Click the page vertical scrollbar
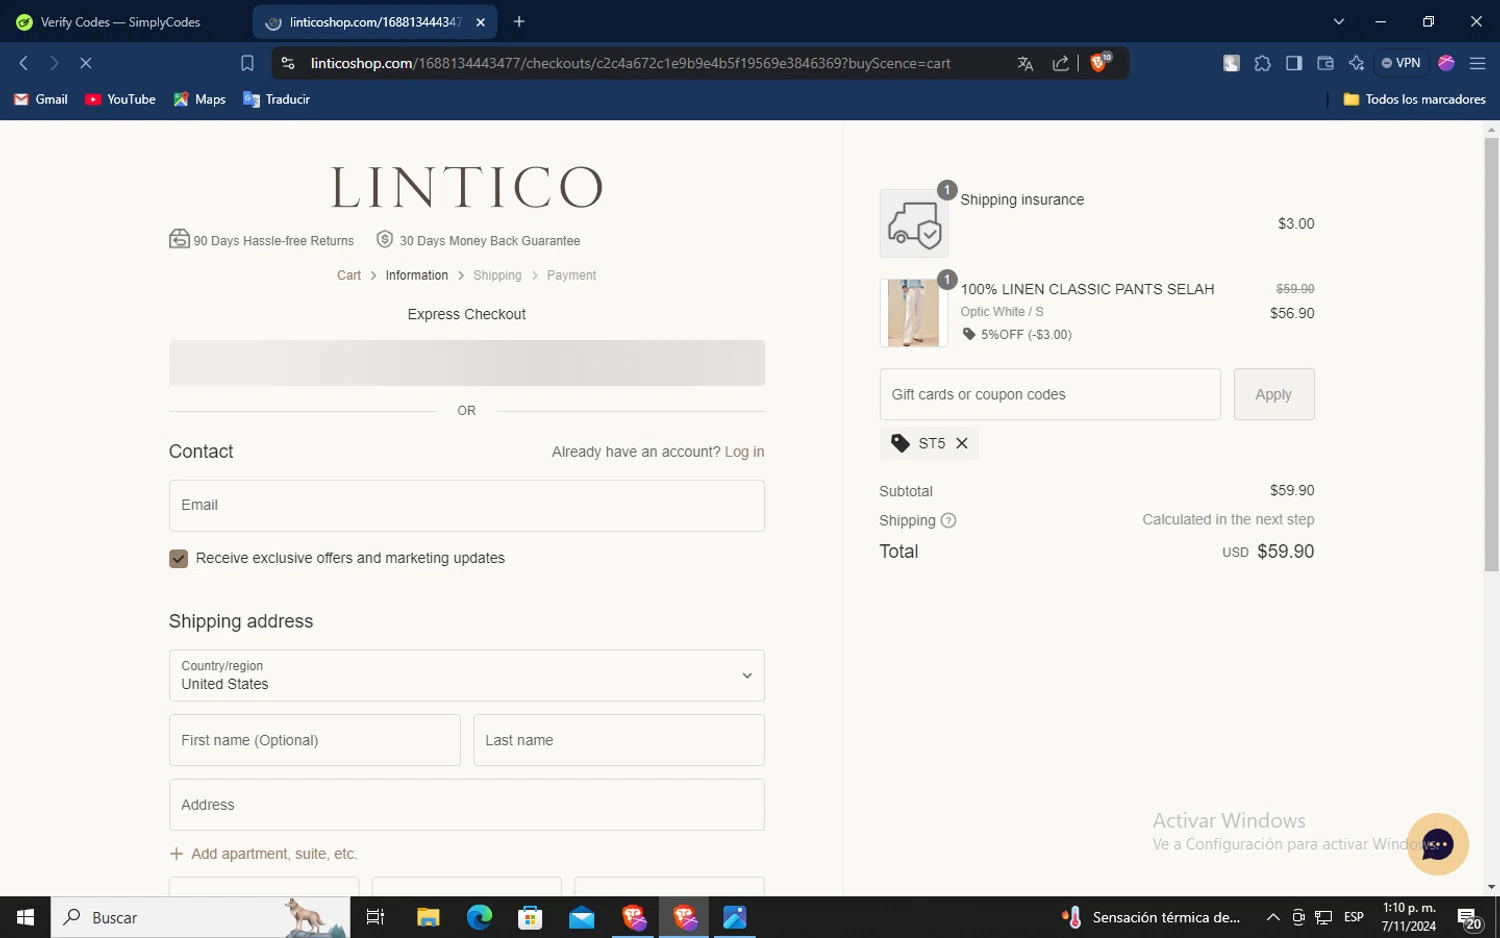Image resolution: width=1500 pixels, height=938 pixels. 1491,355
